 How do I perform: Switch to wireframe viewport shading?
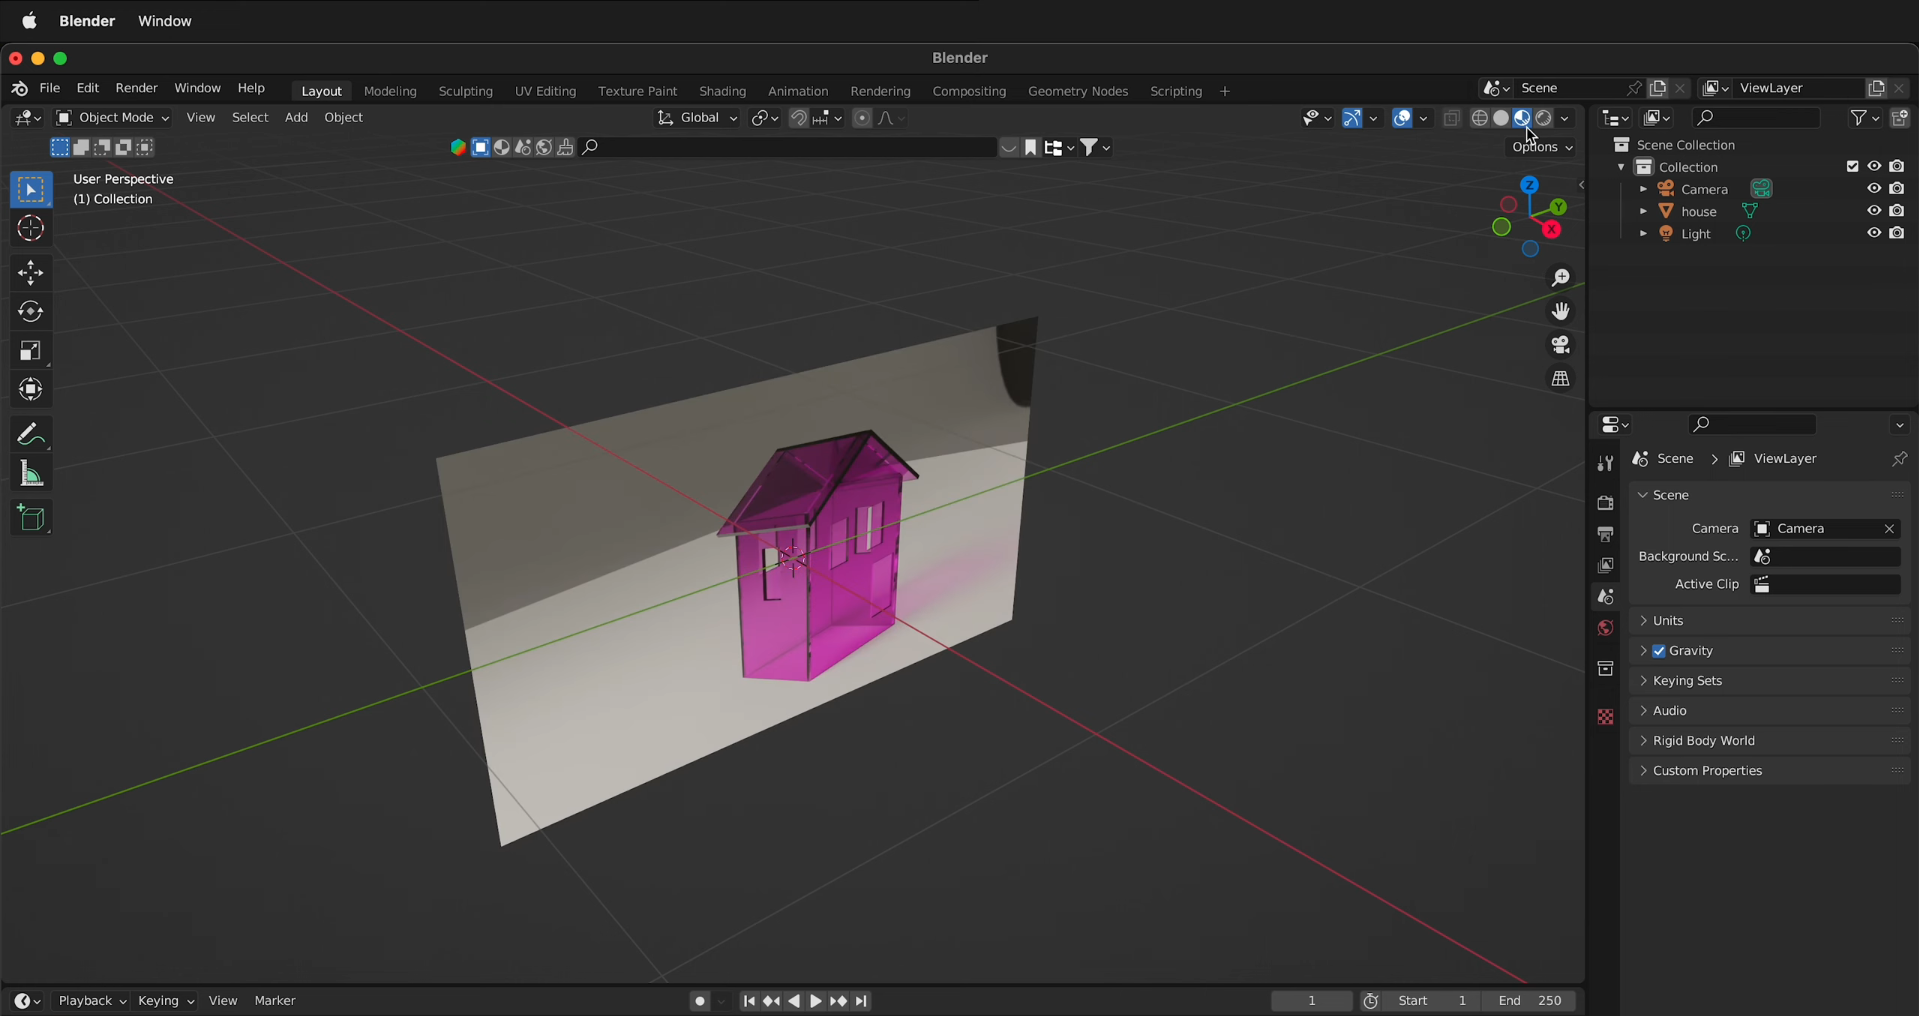[x=1479, y=118]
